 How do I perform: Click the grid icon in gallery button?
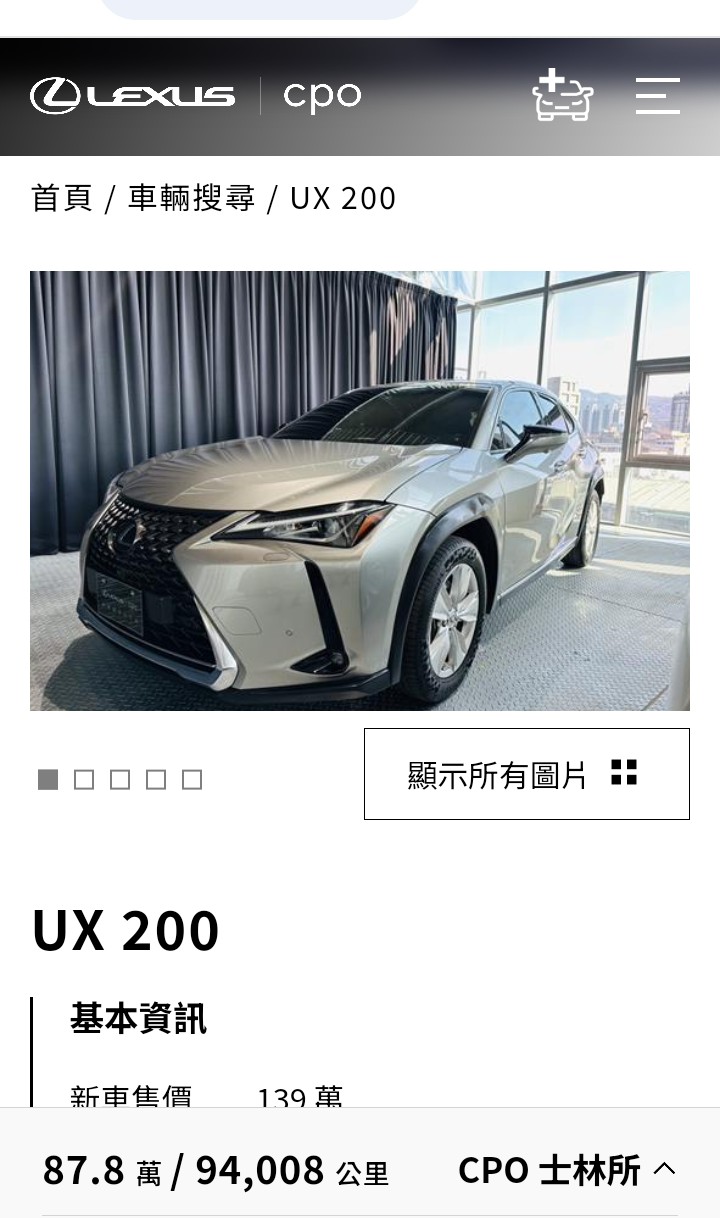(x=624, y=772)
